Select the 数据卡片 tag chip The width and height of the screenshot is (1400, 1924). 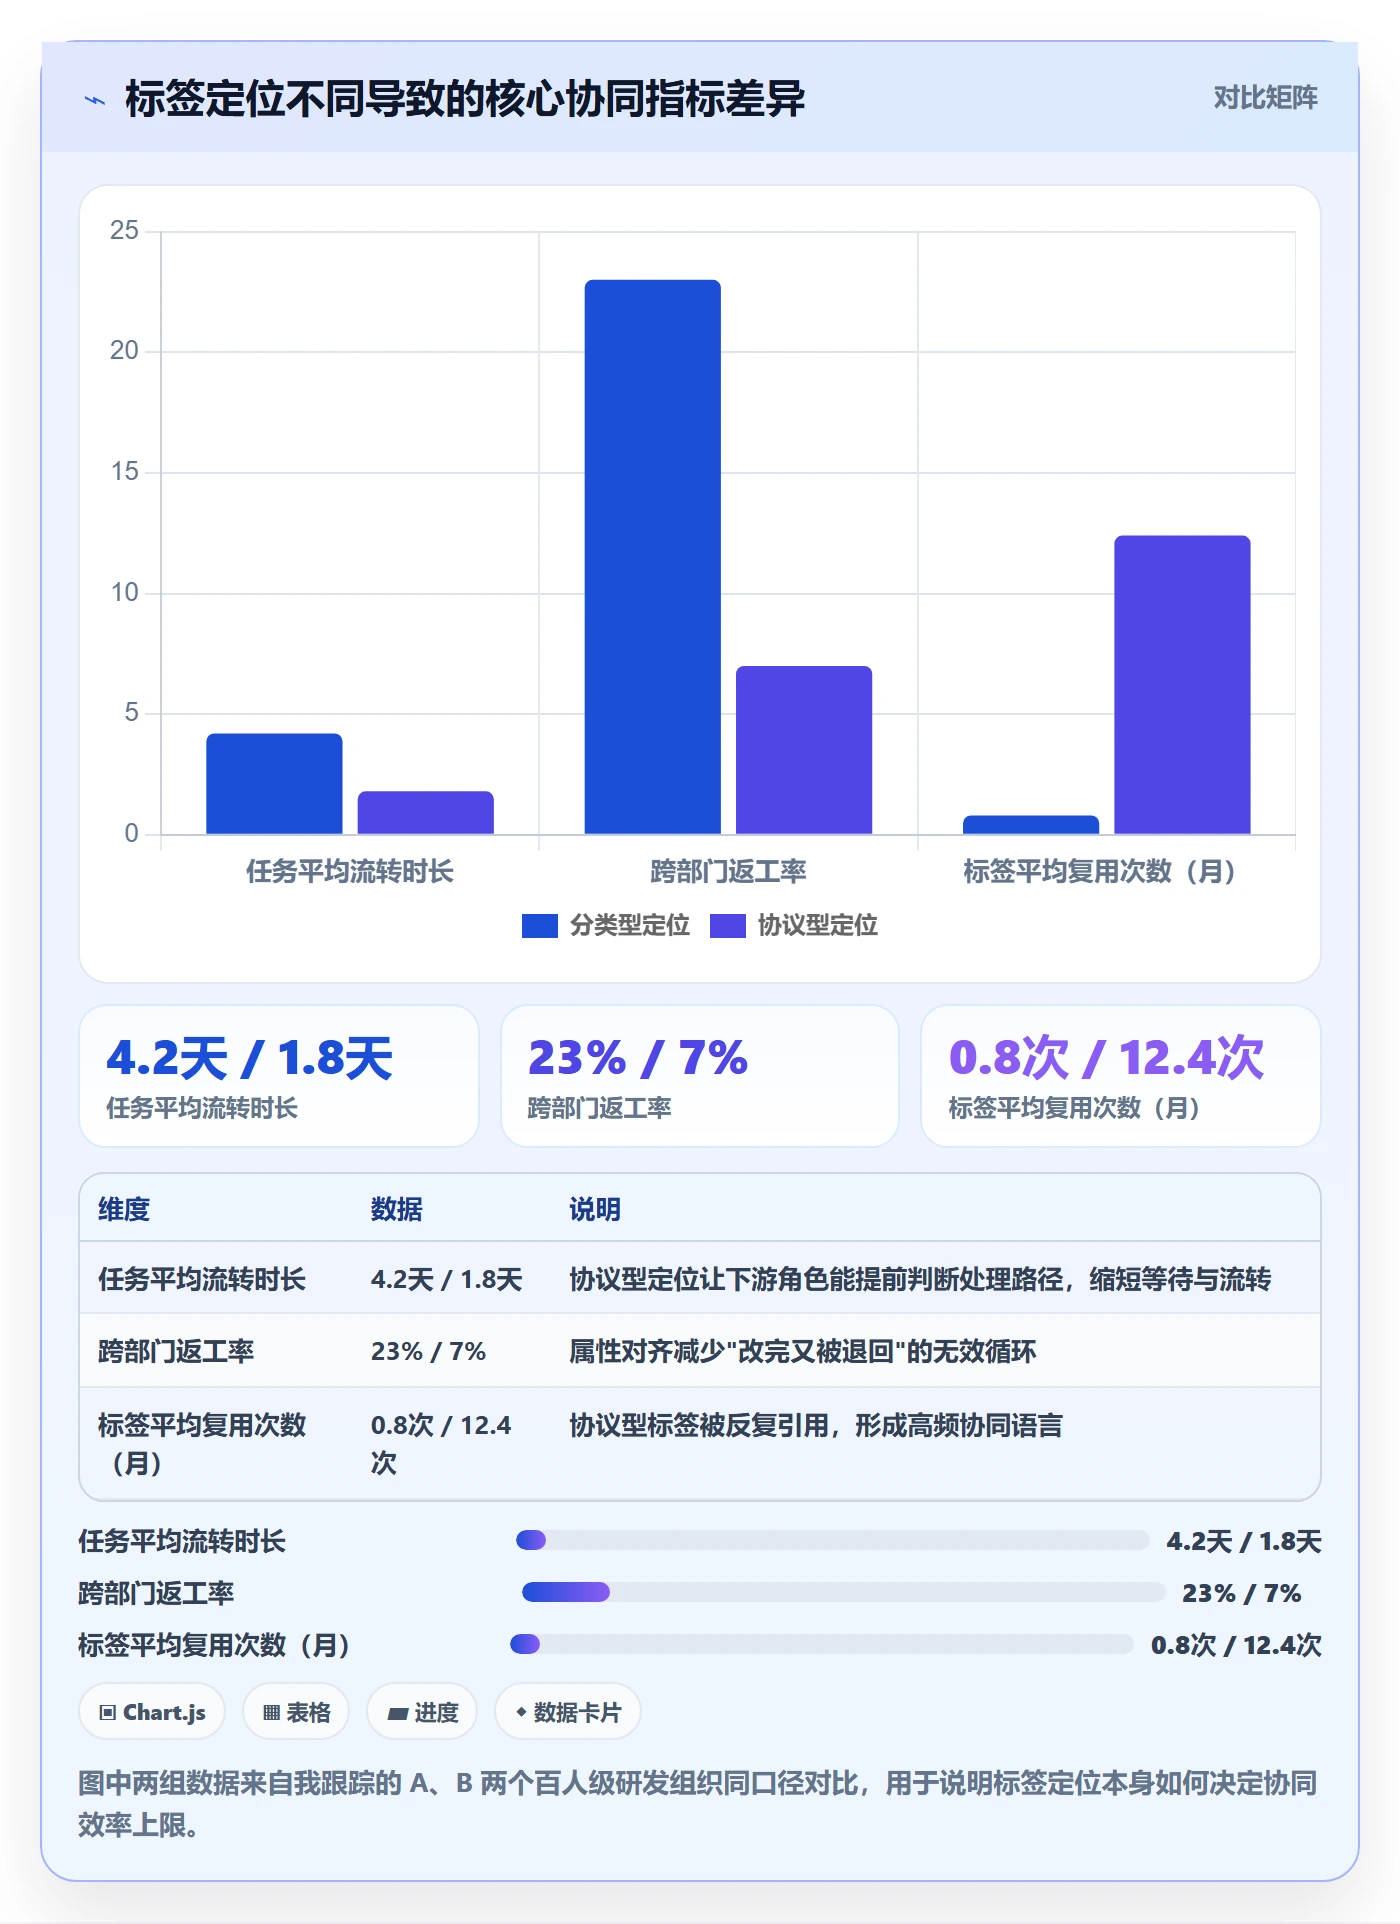568,1712
